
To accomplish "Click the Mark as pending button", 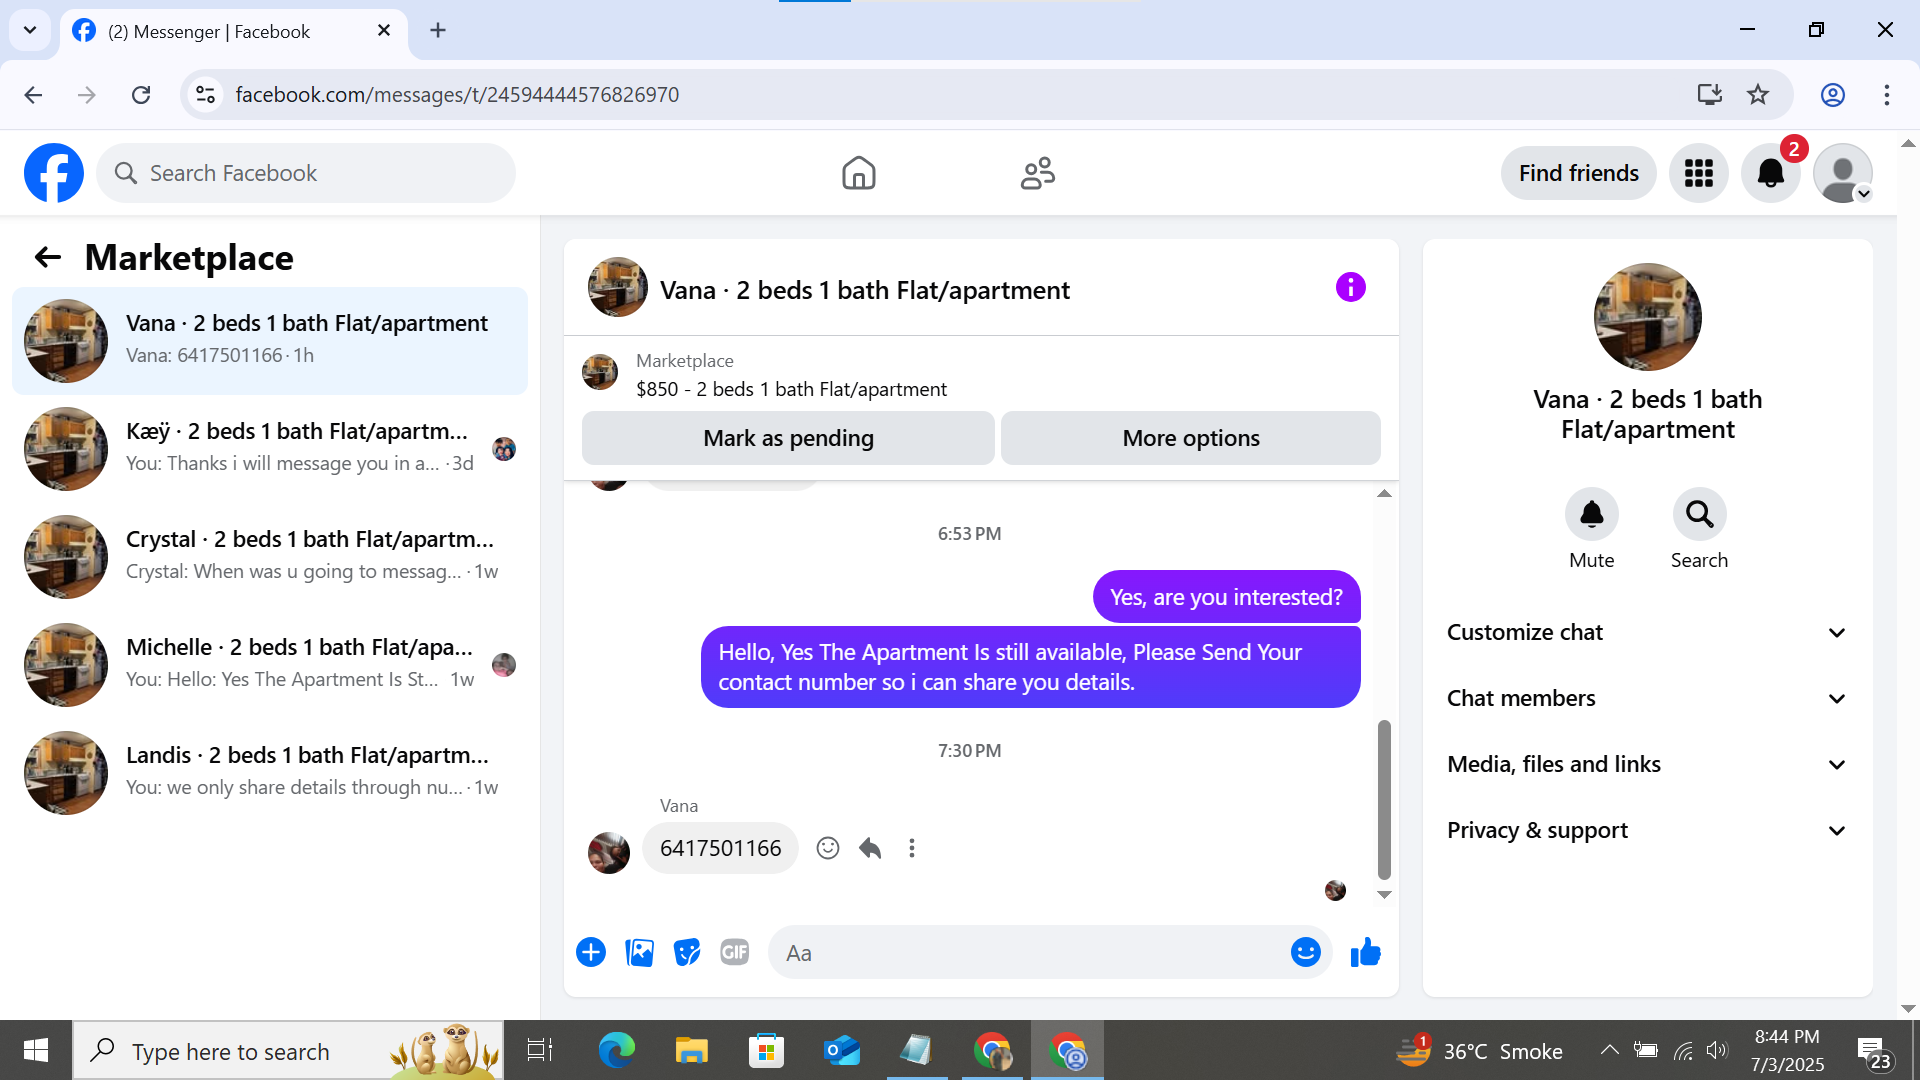I will click(788, 438).
